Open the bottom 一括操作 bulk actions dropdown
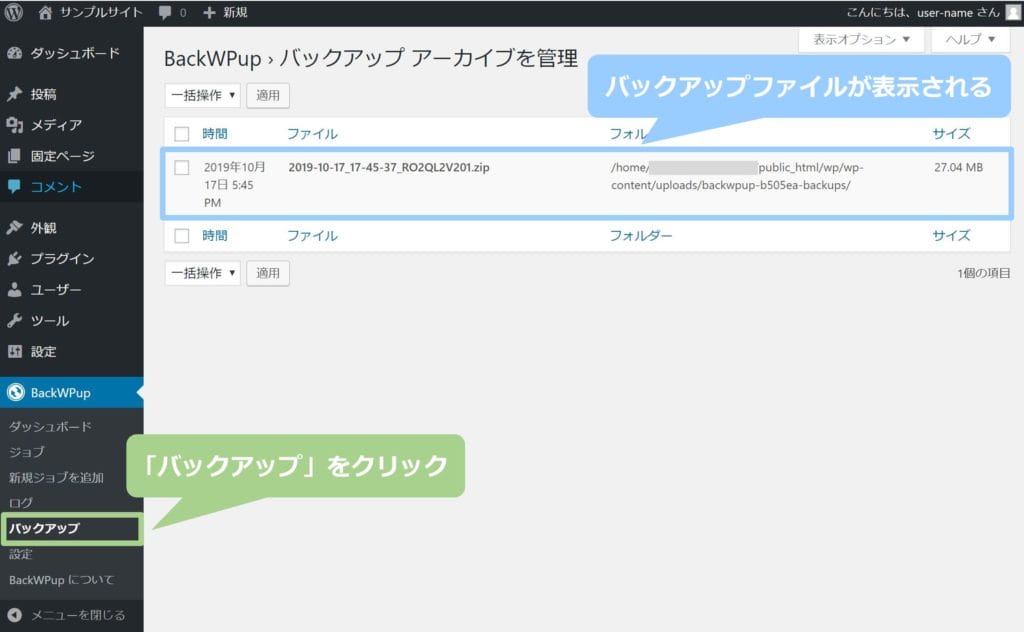 (203, 273)
